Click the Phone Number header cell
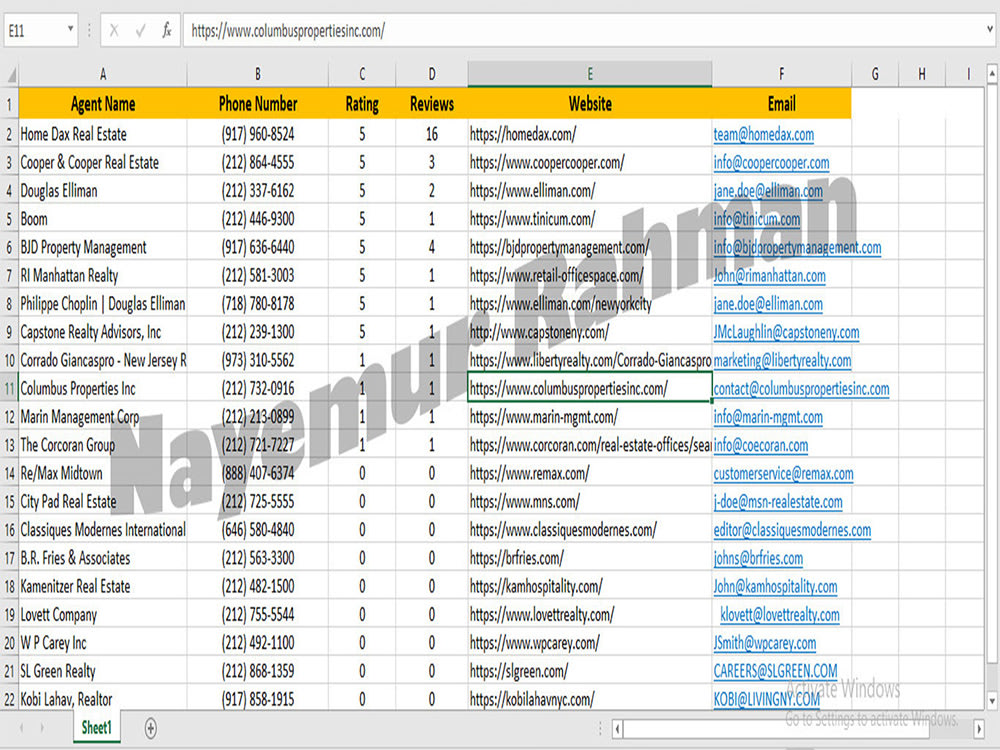Viewport: 1000px width, 750px height. pos(258,104)
